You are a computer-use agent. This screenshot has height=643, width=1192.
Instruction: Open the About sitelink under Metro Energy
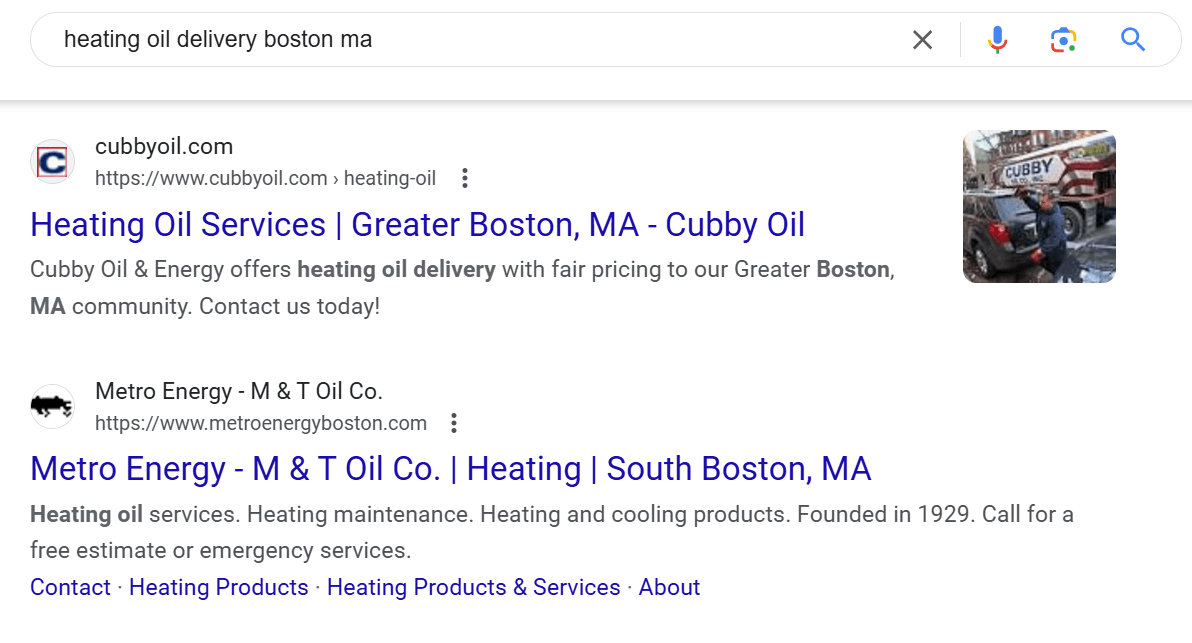[669, 587]
